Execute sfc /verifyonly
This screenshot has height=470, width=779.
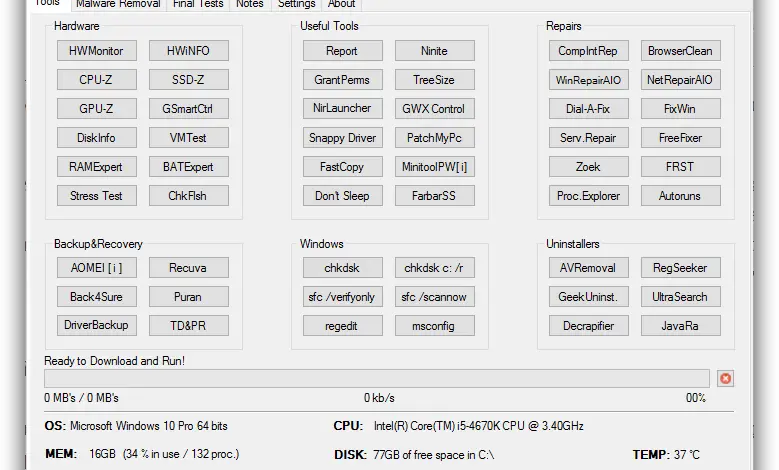342,297
